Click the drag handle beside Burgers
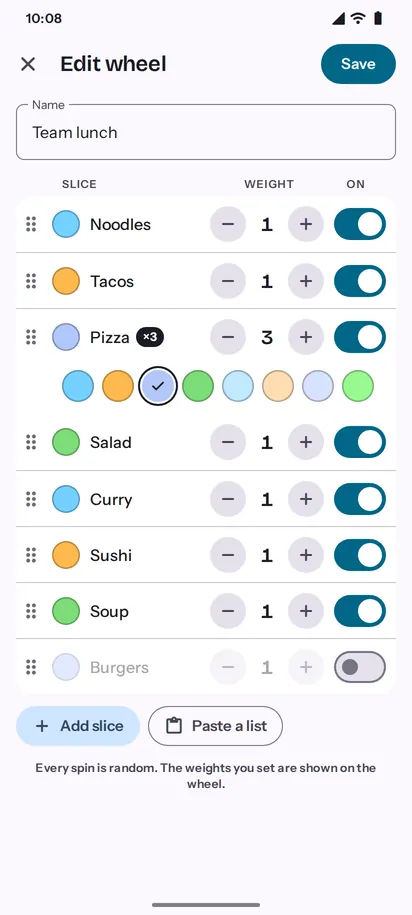Viewport: 412px width, 915px height. pyautogui.click(x=32, y=668)
